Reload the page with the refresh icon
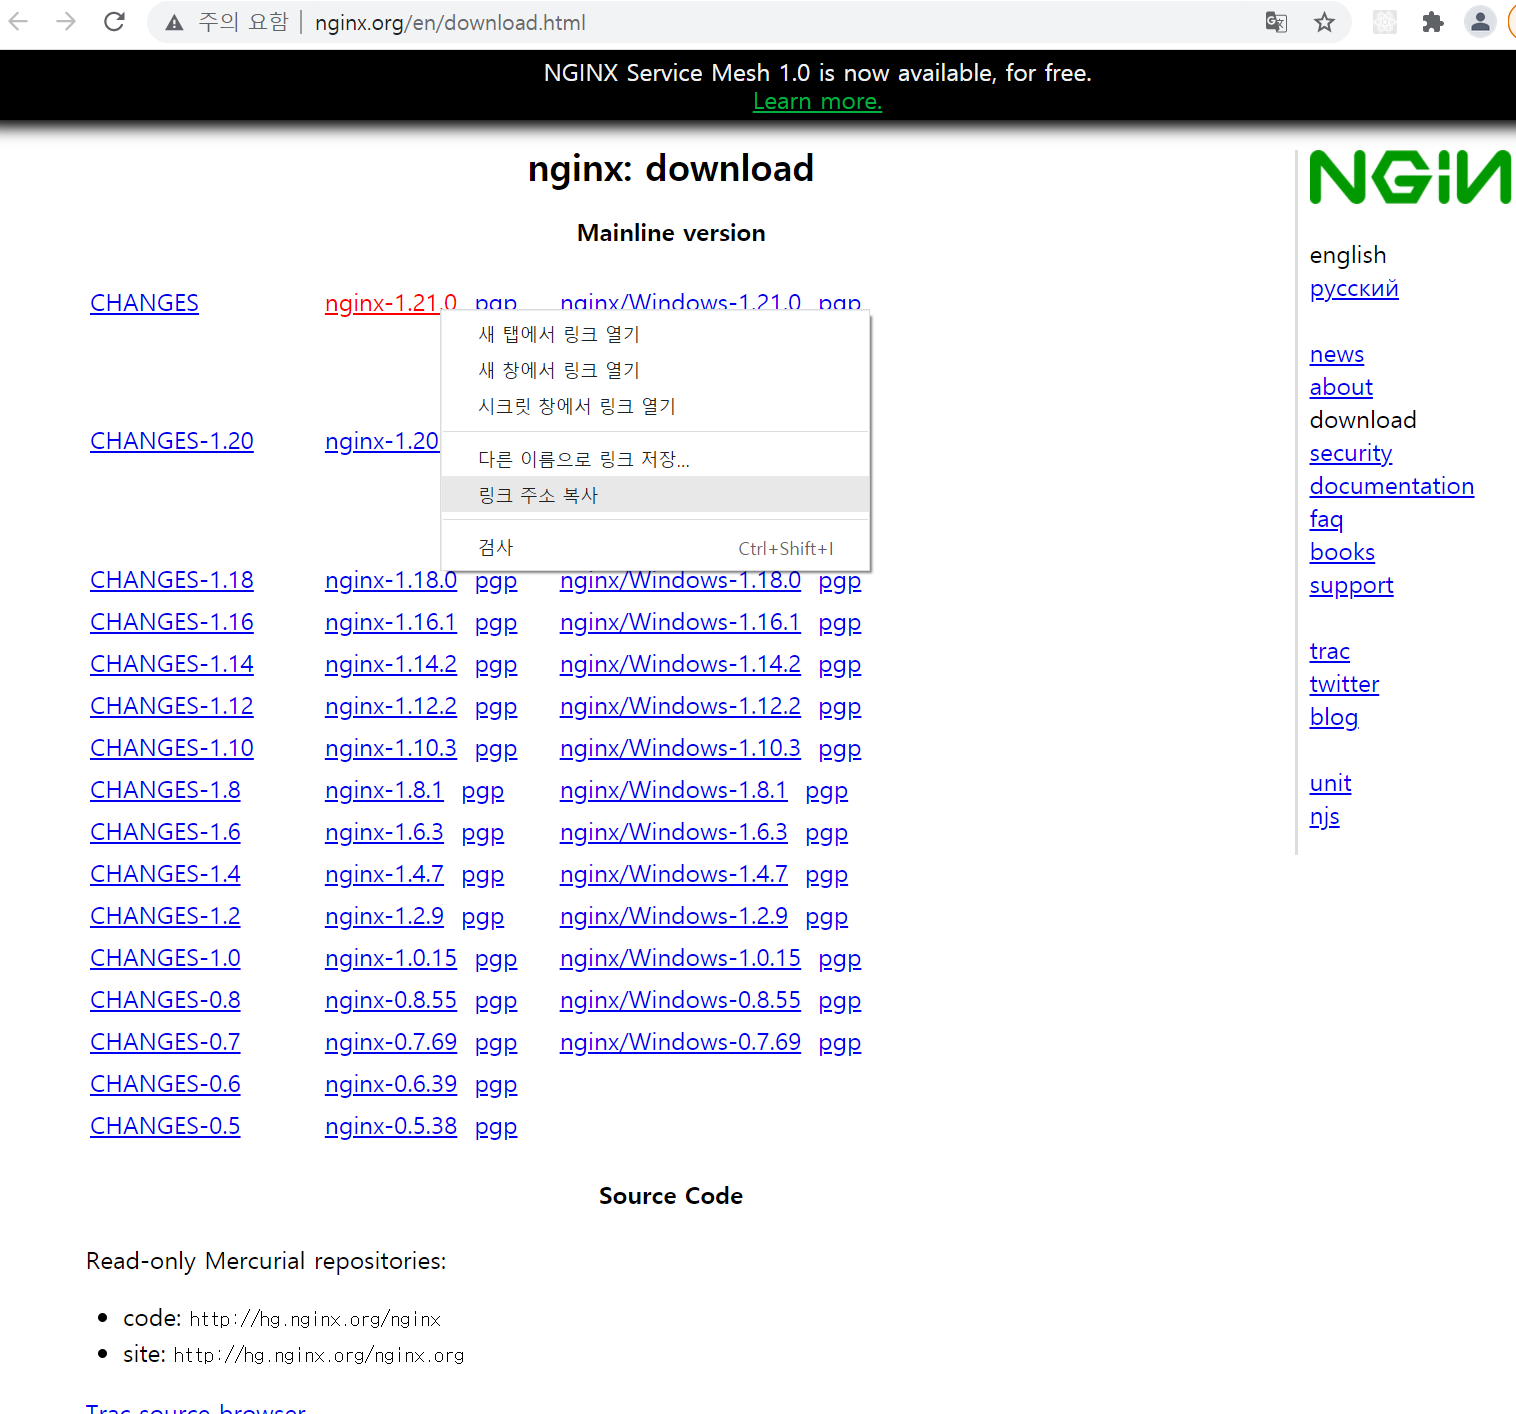This screenshot has width=1516, height=1414. coord(114,21)
